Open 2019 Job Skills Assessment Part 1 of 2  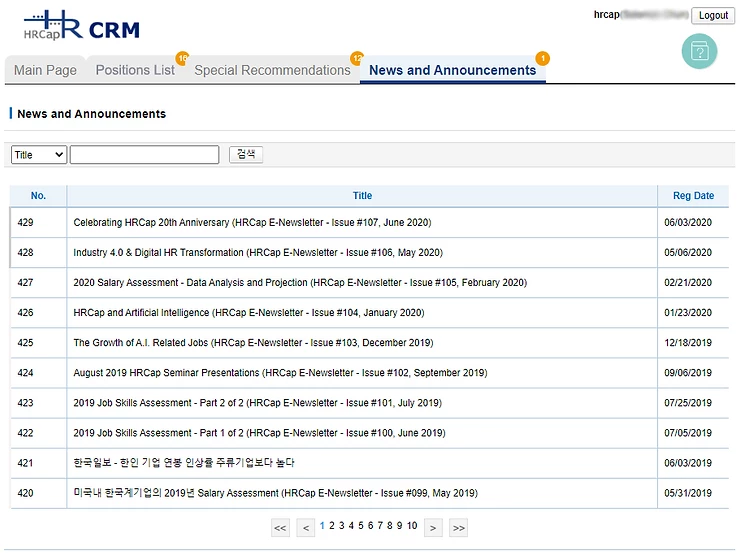[x=259, y=433]
